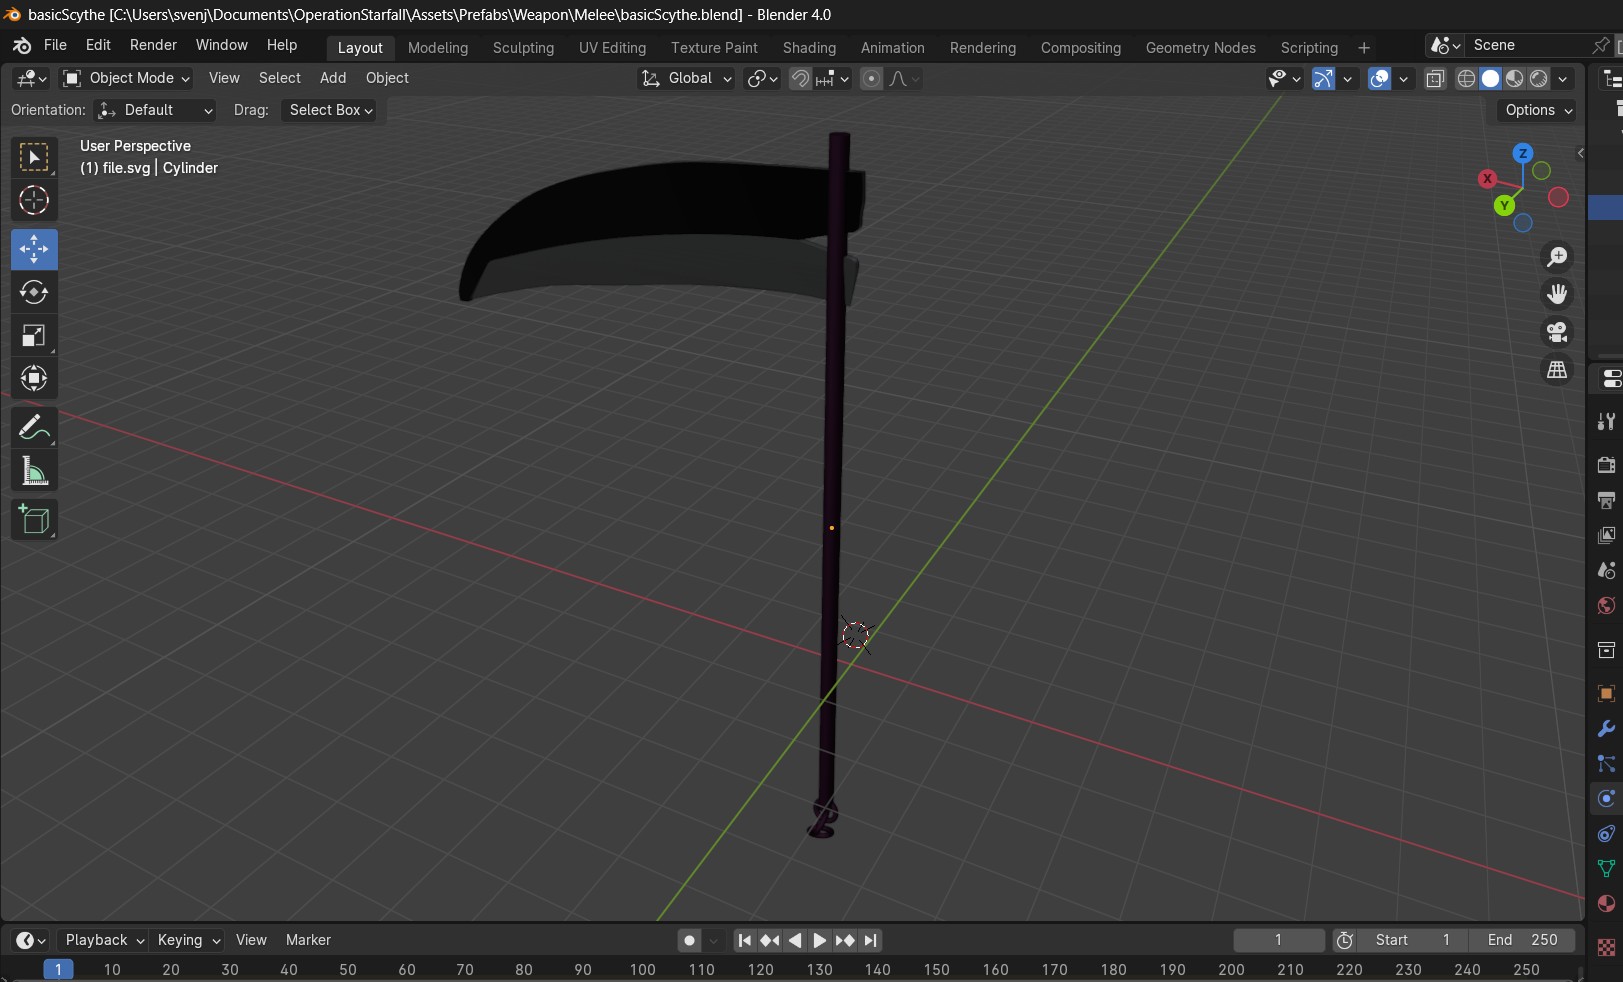Activate the Rotate tool

pos(34,292)
